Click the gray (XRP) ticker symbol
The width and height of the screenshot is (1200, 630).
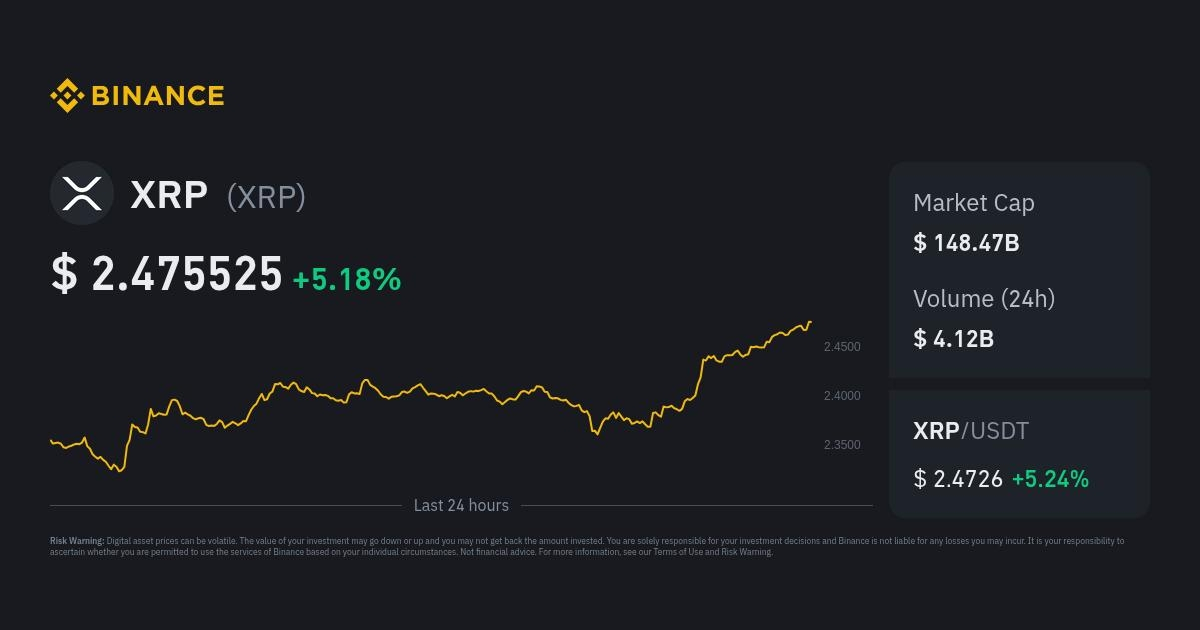click(266, 197)
